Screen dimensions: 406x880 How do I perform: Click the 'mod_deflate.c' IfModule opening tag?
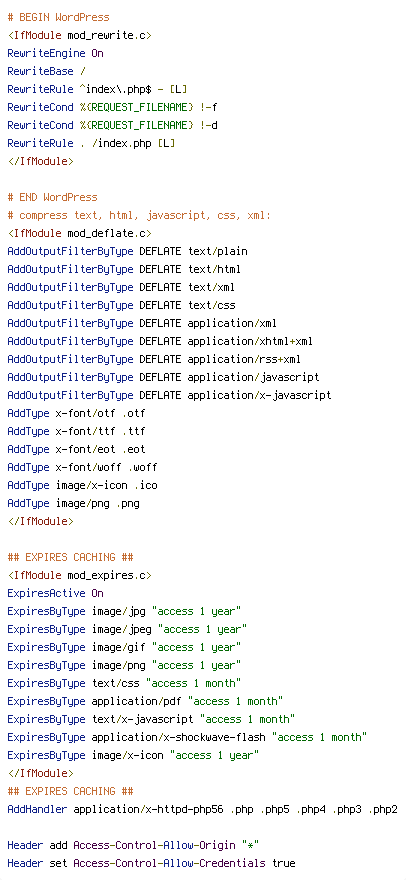click(x=80, y=233)
